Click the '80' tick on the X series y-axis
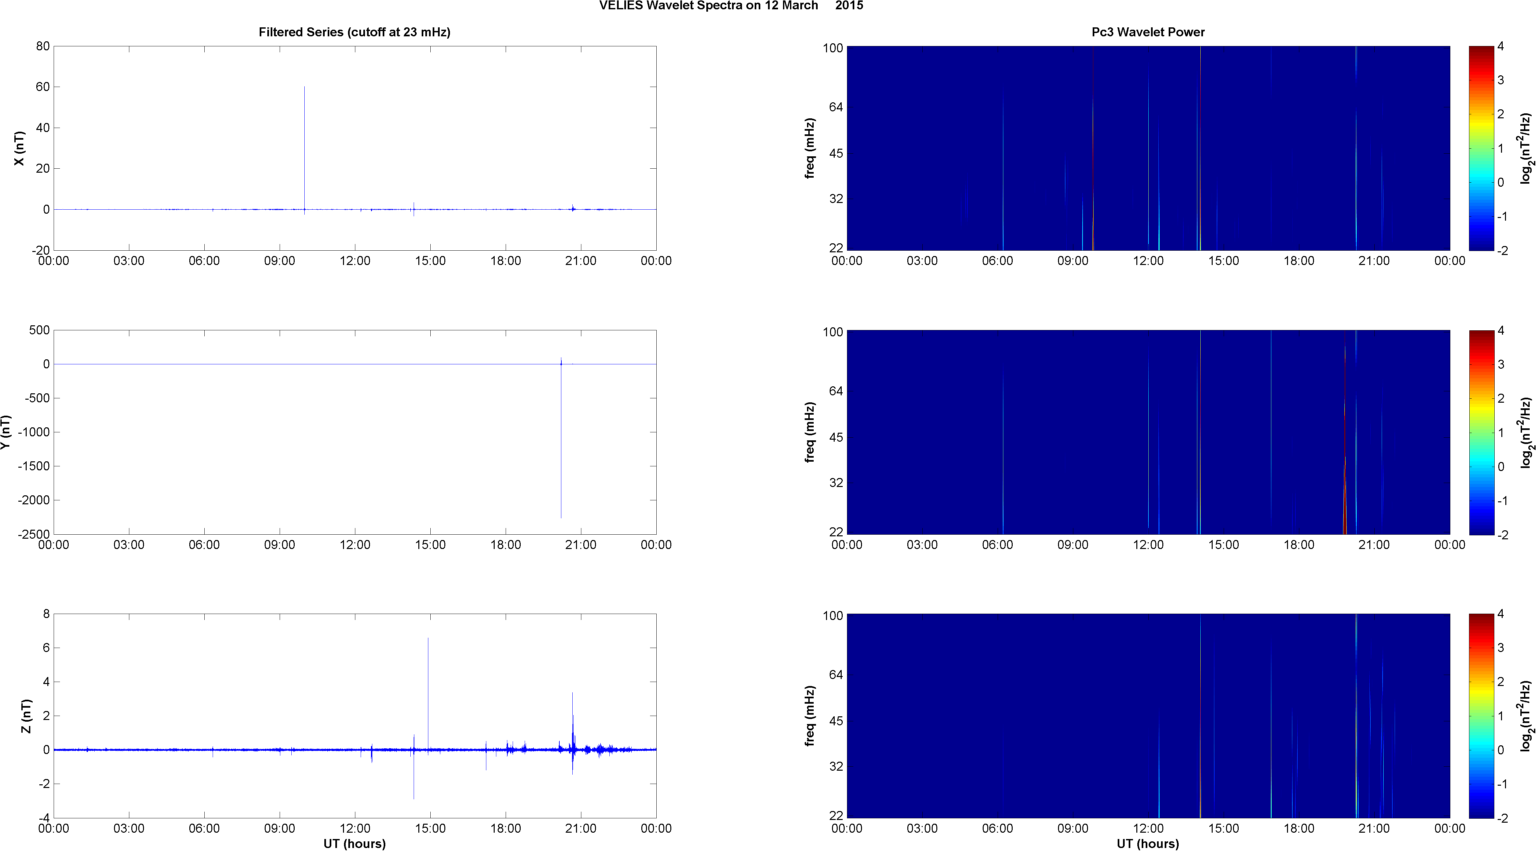 coord(42,46)
